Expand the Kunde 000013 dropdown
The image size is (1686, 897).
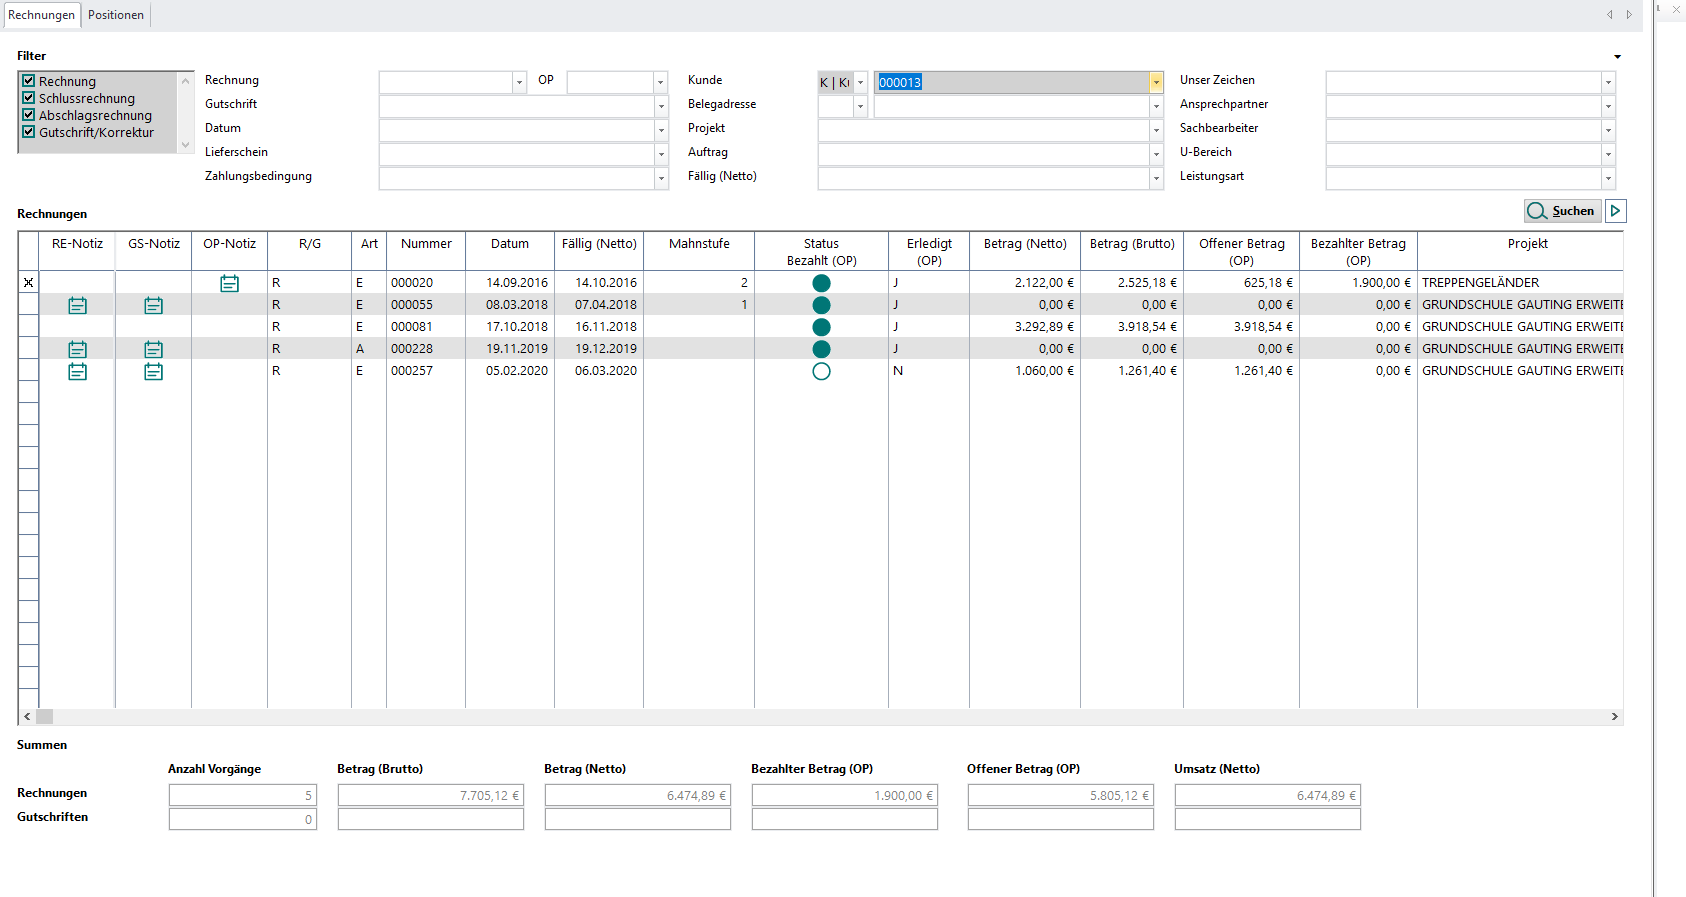pos(1156,83)
